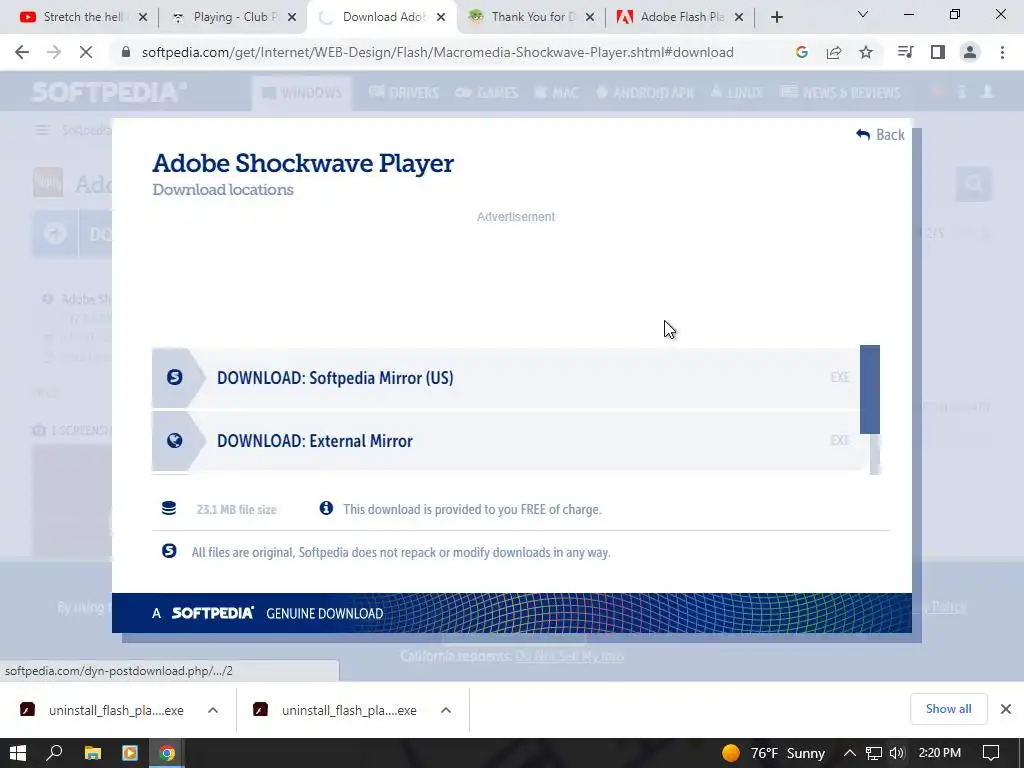
Task: Open the Chrome three-dot menu
Action: click(1002, 52)
